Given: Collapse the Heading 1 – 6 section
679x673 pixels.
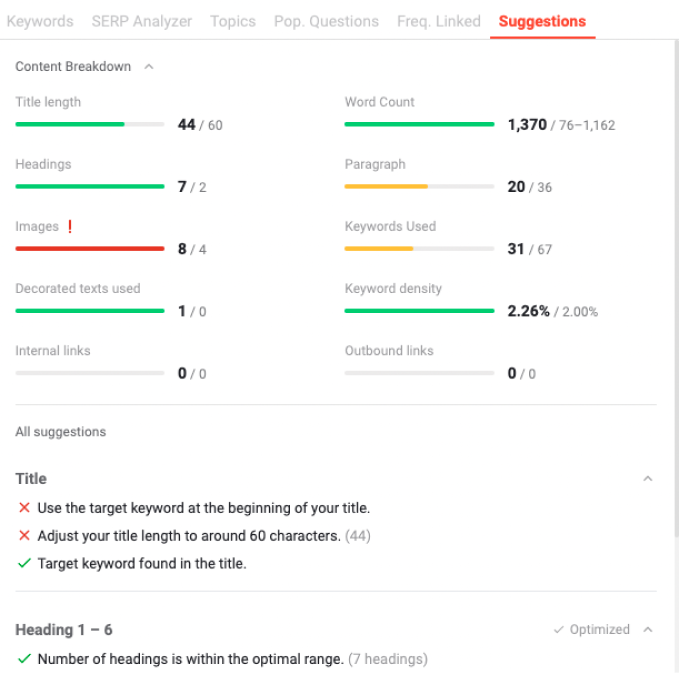Looking at the screenshot, I should [x=648, y=629].
